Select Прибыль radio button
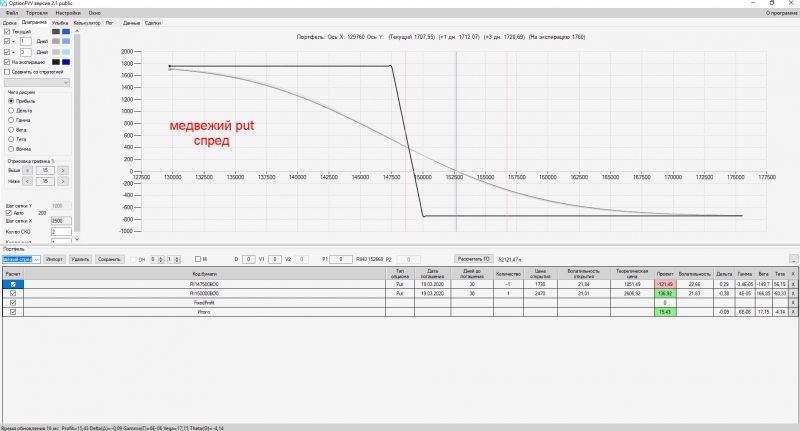The width and height of the screenshot is (800, 431). pos(11,101)
